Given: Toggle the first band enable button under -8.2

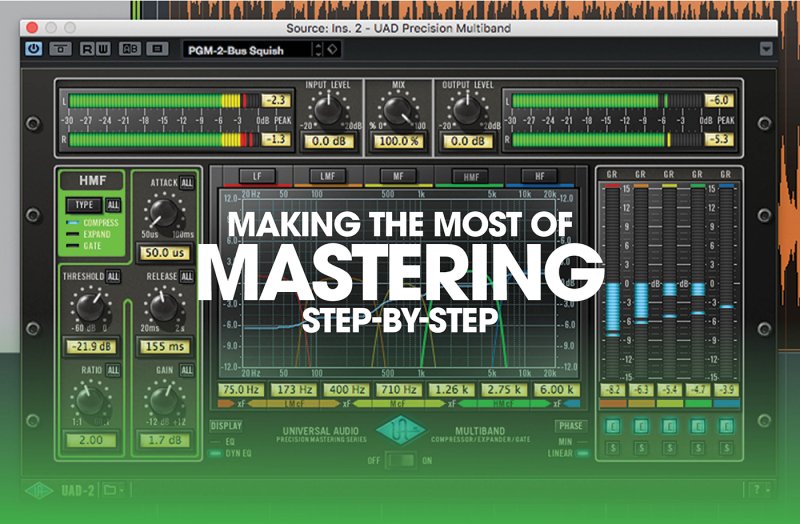Looking at the screenshot, I should (x=613, y=426).
